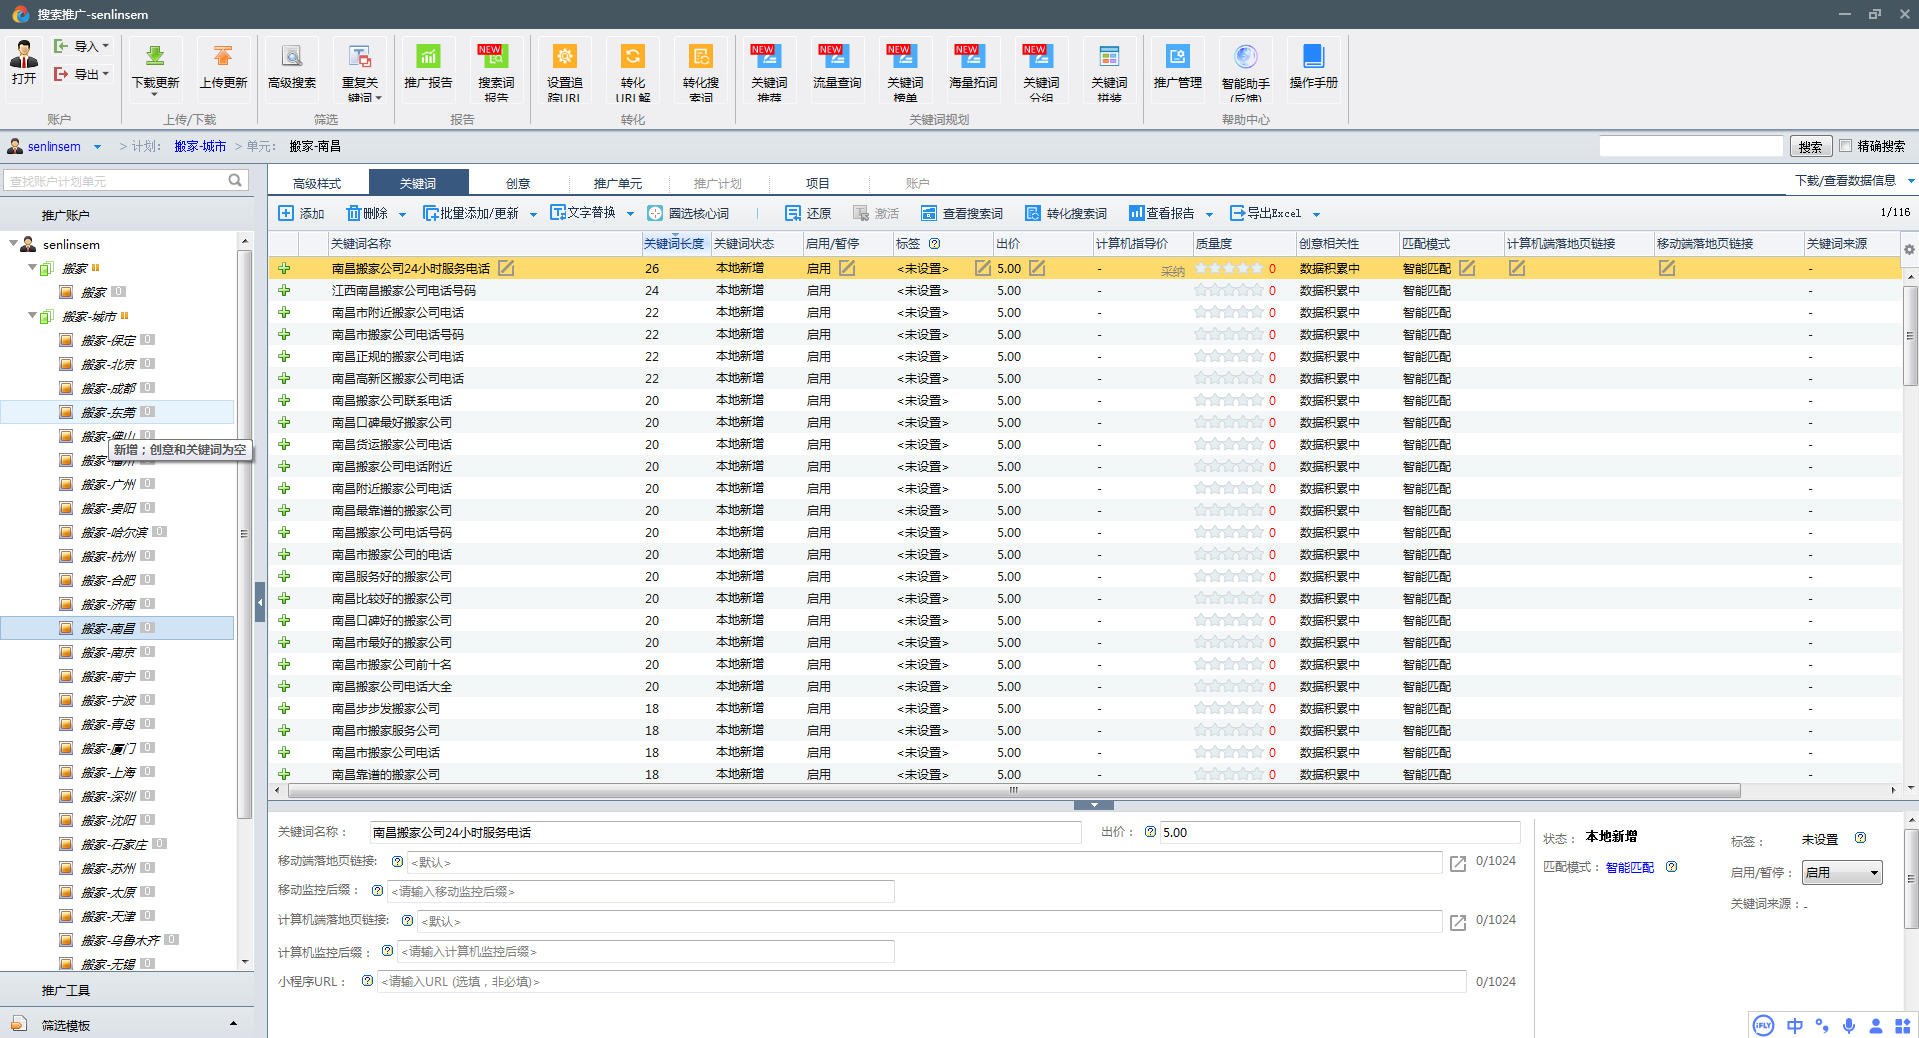Click the 下载更新 download icon
1919x1038 pixels.
click(155, 57)
